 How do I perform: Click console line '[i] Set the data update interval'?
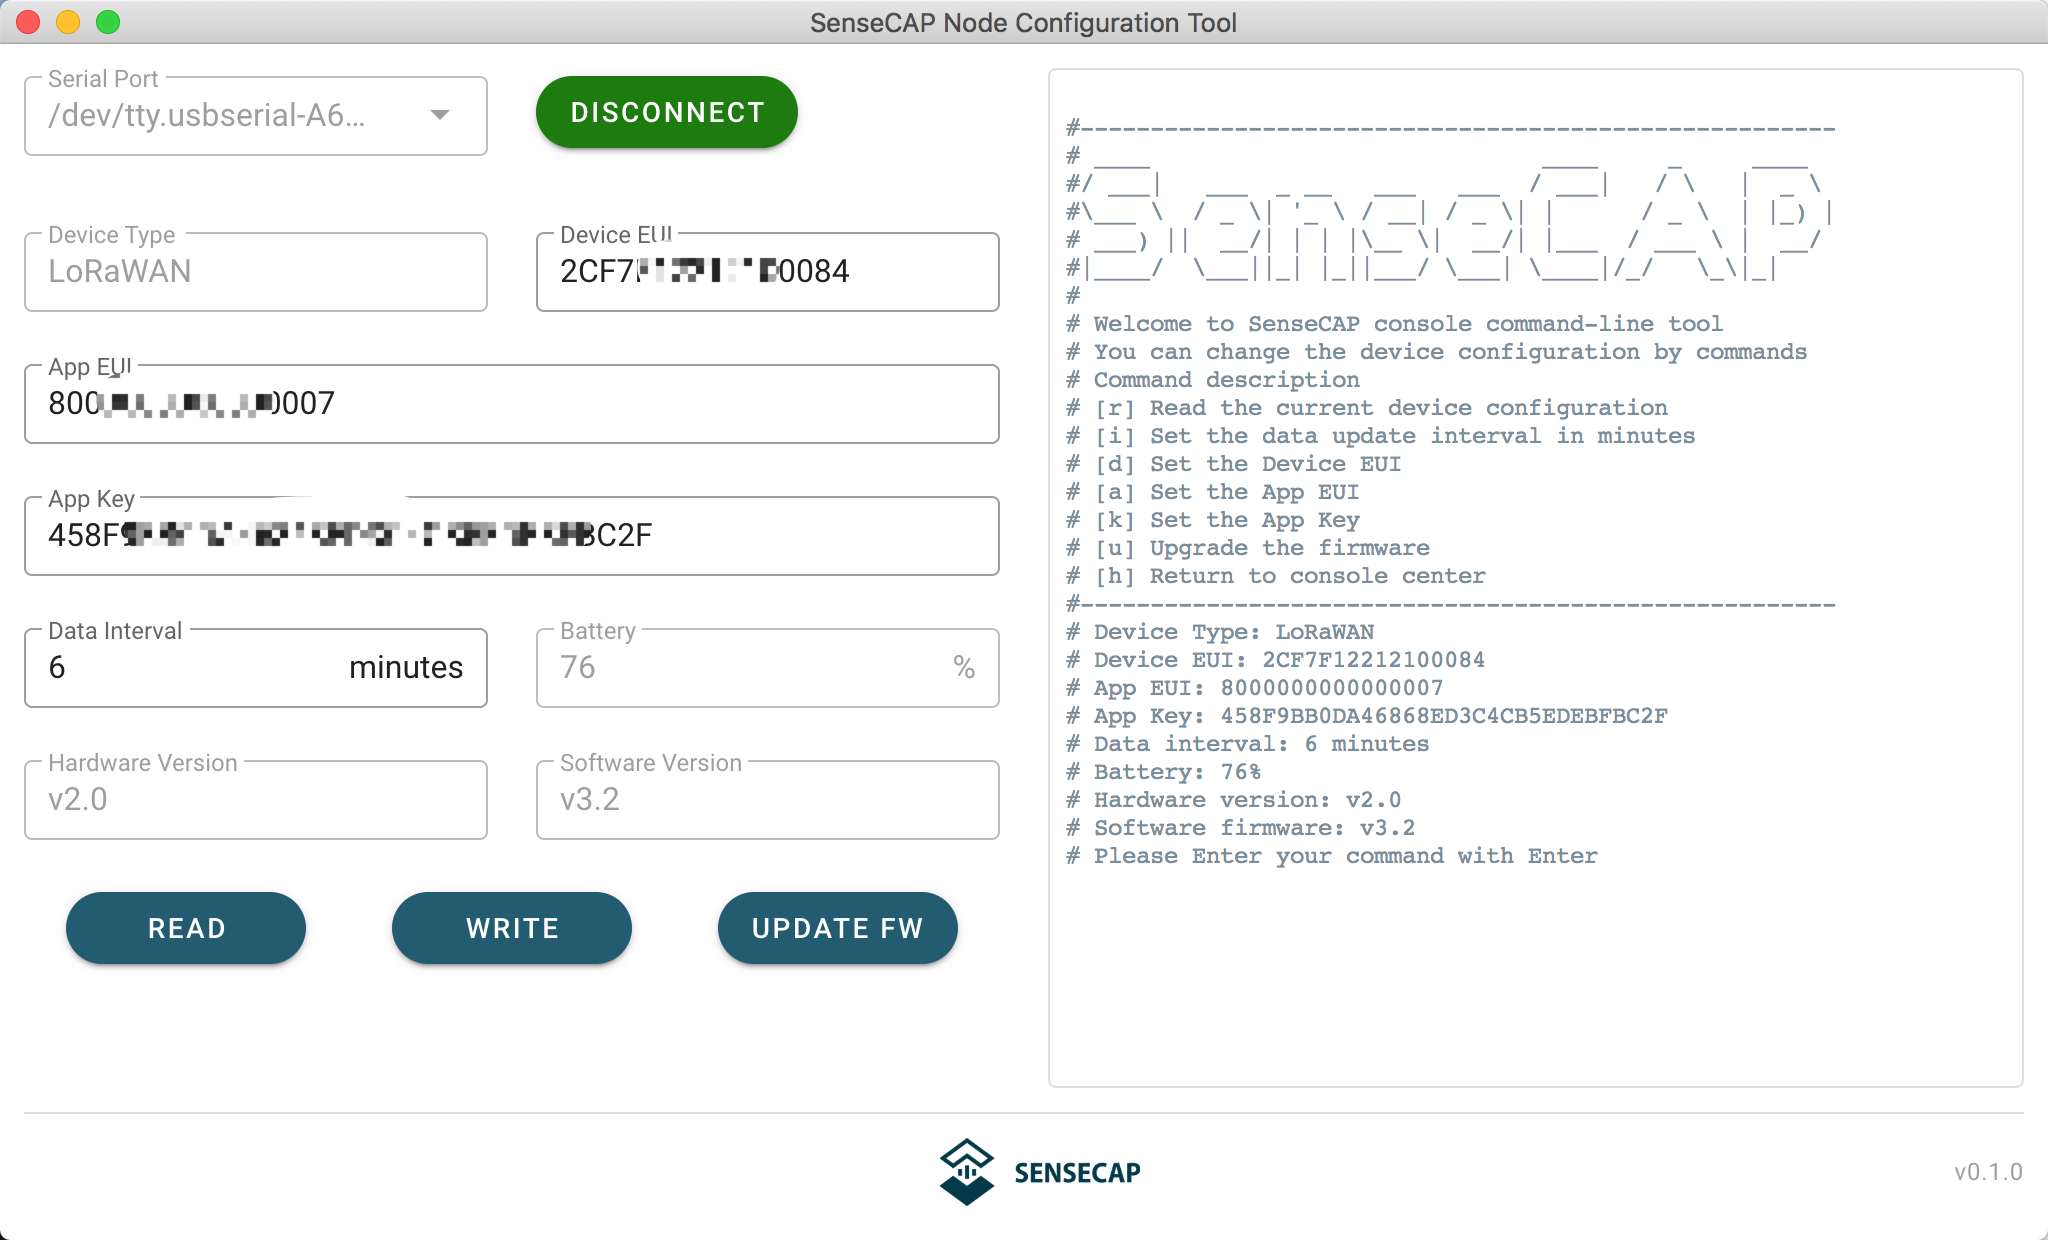[x=1380, y=436]
